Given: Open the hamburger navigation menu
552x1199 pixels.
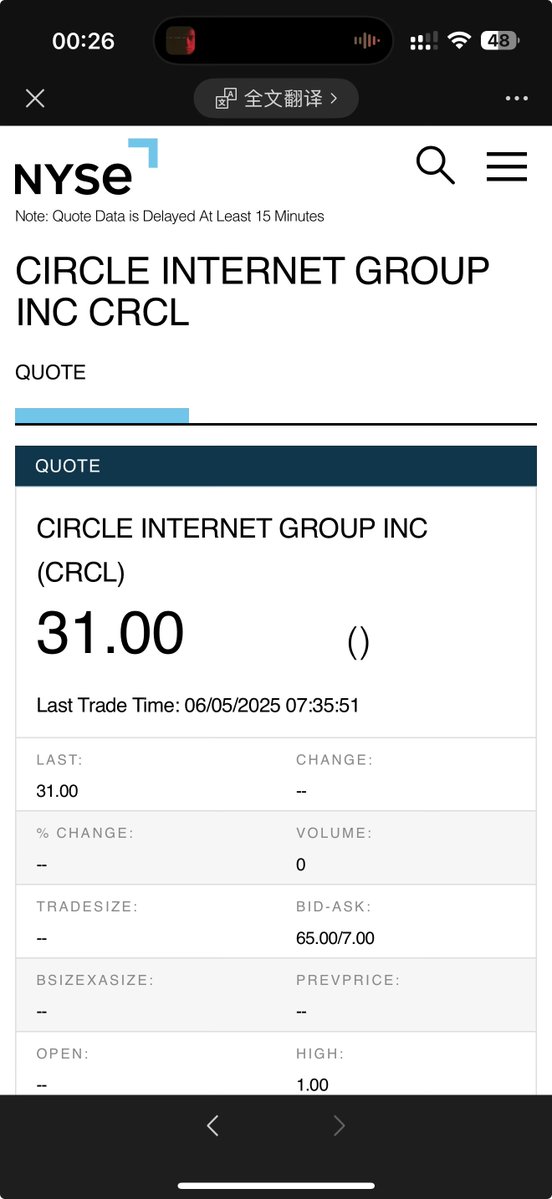Looking at the screenshot, I should [507, 166].
